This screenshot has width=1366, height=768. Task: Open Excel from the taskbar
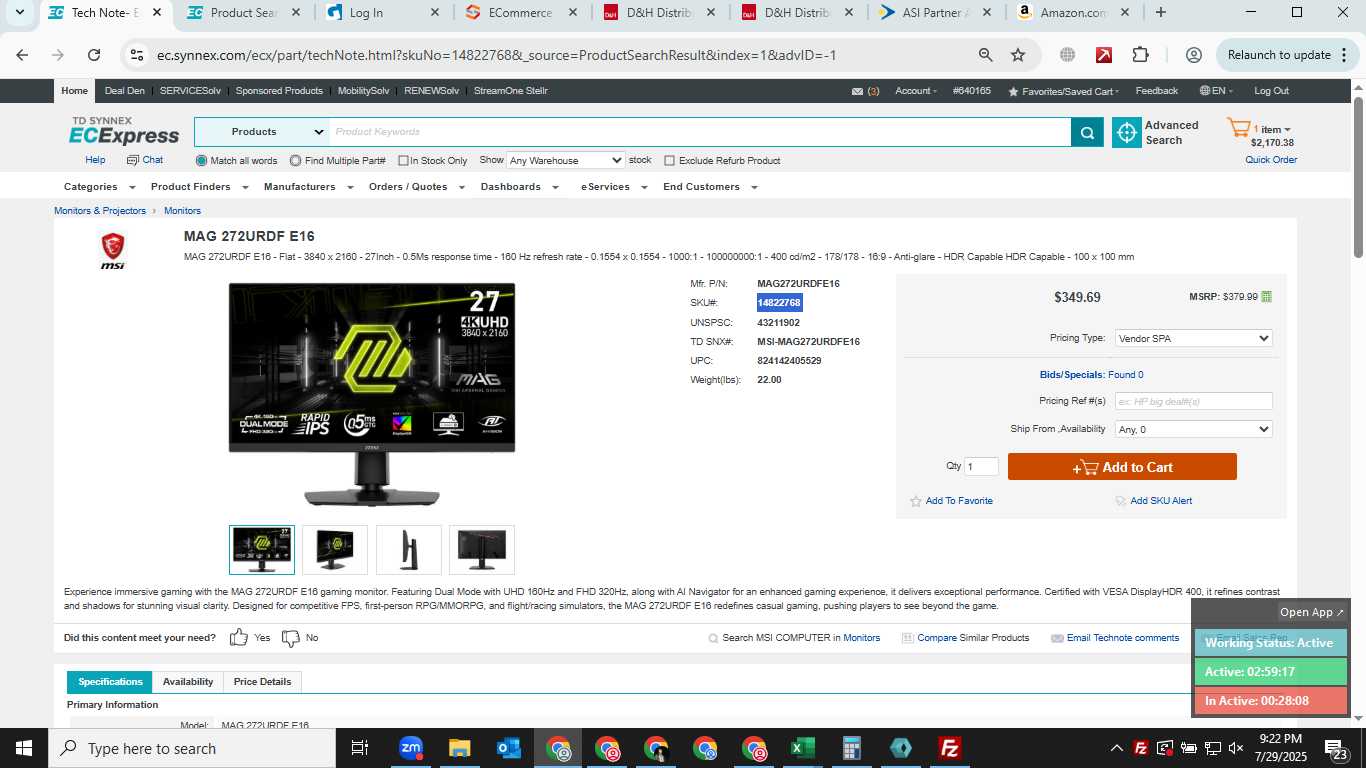tap(802, 748)
